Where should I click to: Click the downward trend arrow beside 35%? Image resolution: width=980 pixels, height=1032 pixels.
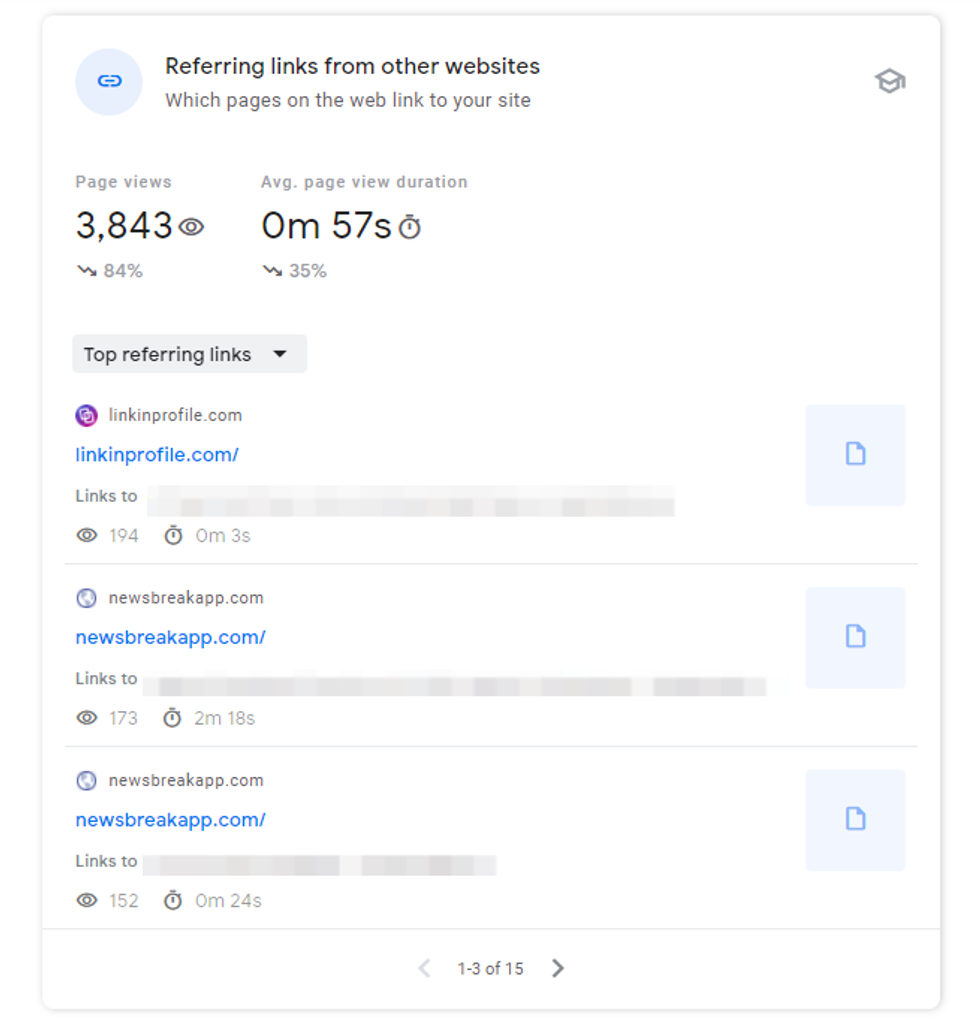click(271, 271)
